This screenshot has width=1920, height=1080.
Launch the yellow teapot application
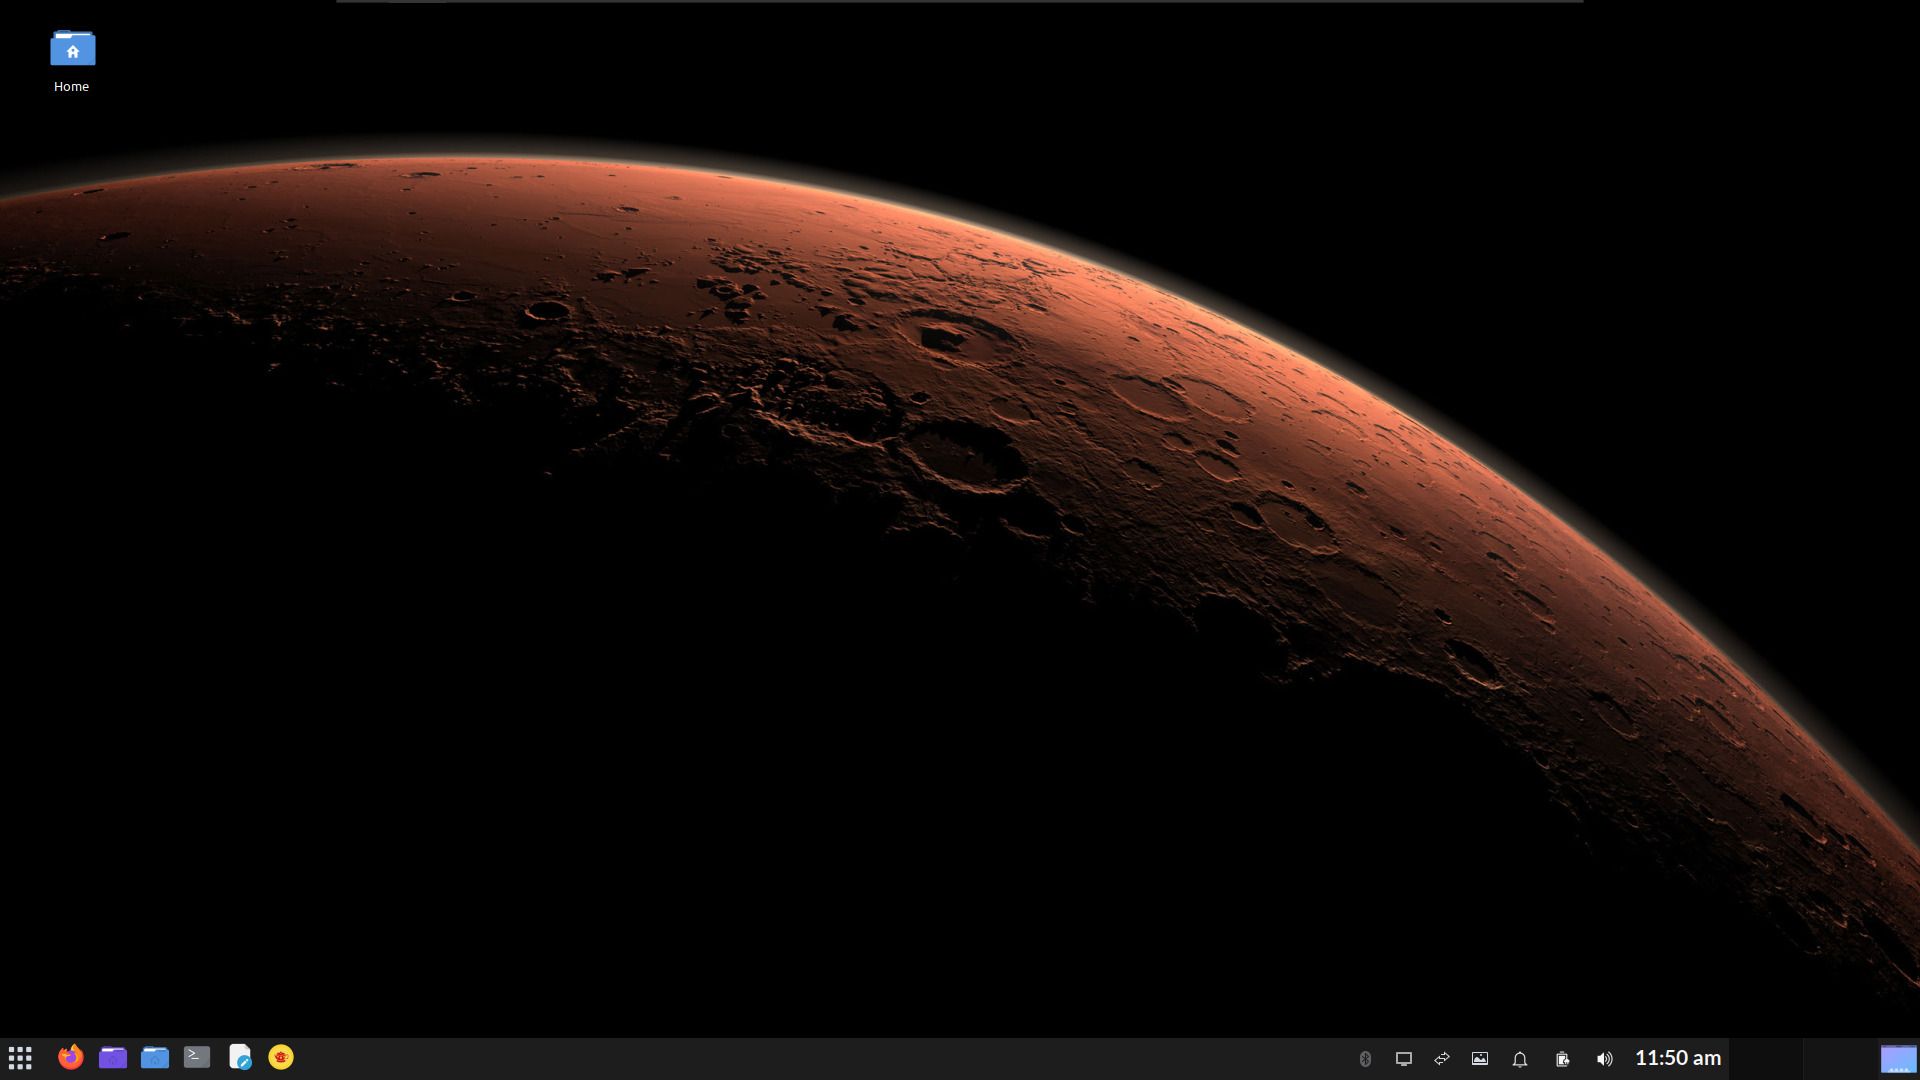(x=282, y=1057)
